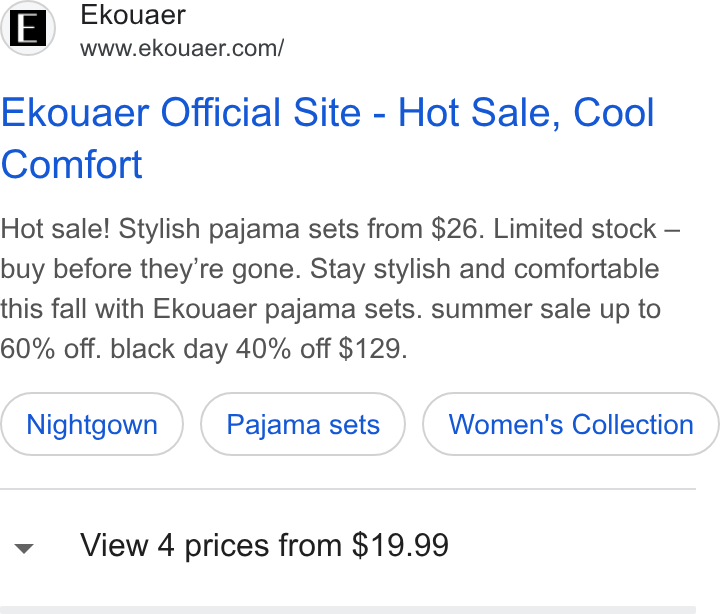Expand prices using the triangle arrow
The image size is (720, 614).
pos(24,548)
